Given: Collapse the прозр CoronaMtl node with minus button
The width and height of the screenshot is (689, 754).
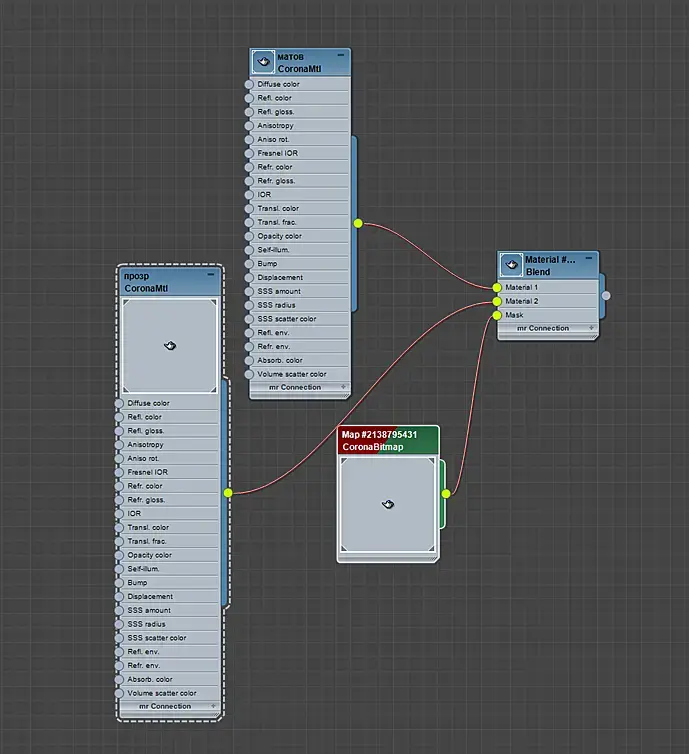Looking at the screenshot, I should [211, 275].
